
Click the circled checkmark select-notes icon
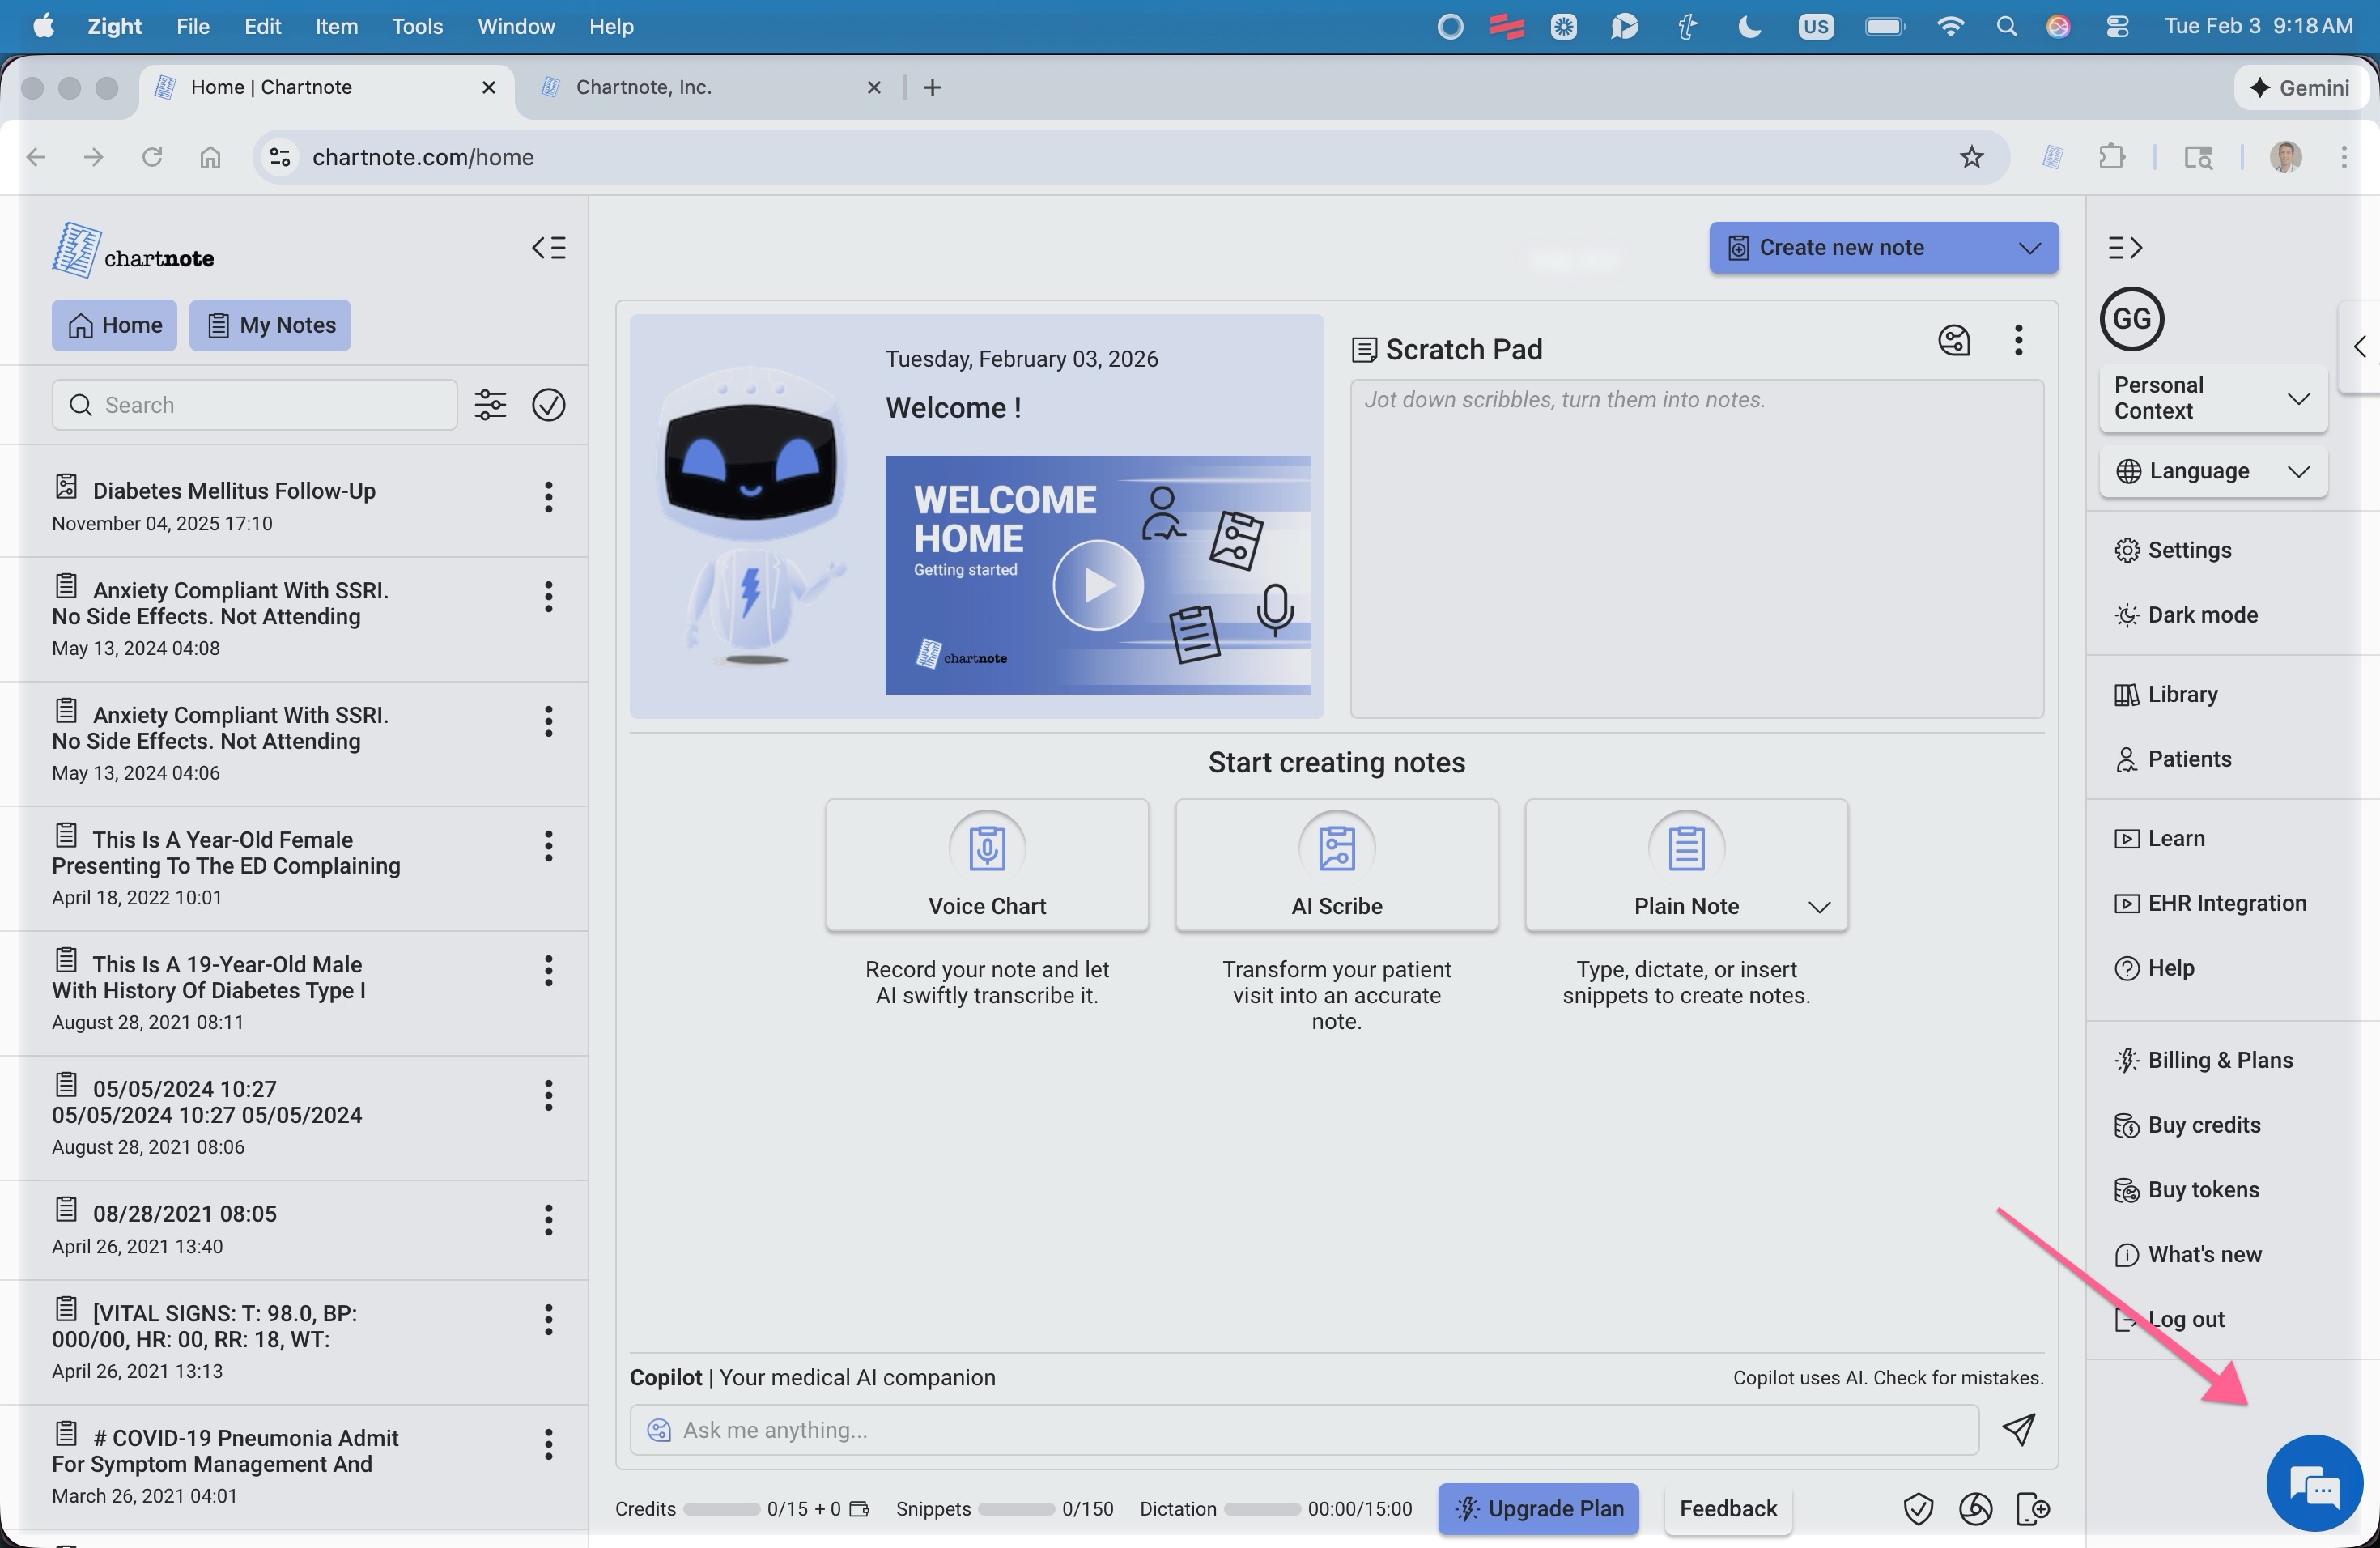[x=548, y=405]
